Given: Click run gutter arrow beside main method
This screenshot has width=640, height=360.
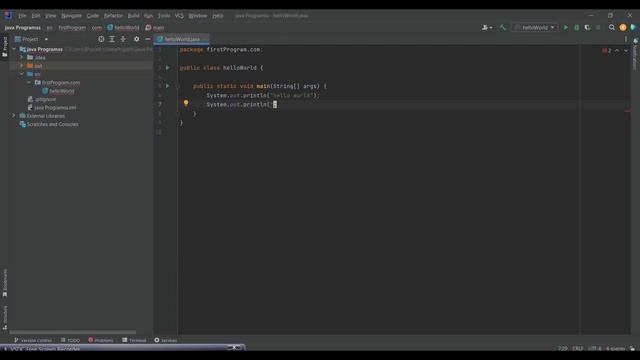Looking at the screenshot, I should (x=168, y=86).
